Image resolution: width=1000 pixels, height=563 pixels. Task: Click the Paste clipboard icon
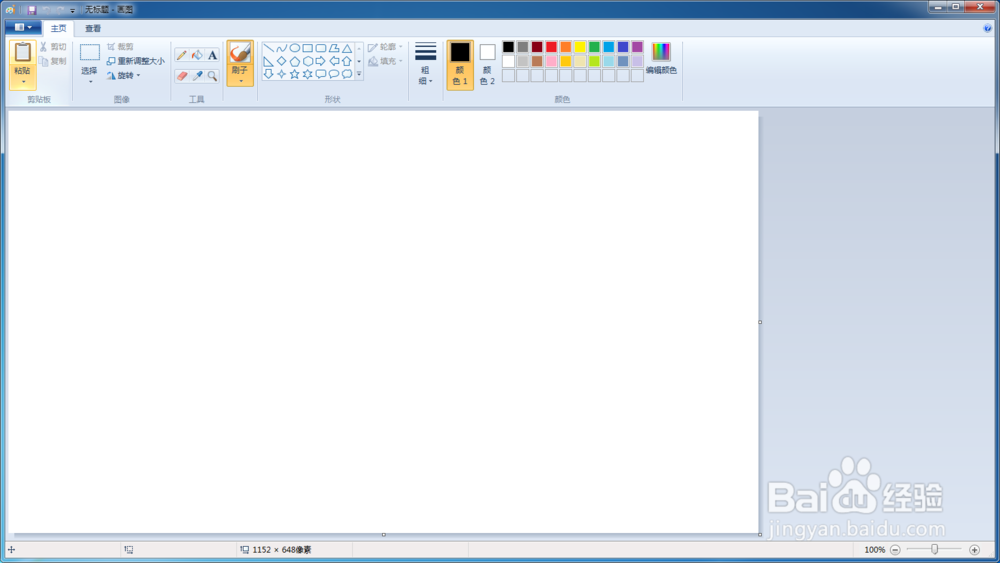pos(22,52)
